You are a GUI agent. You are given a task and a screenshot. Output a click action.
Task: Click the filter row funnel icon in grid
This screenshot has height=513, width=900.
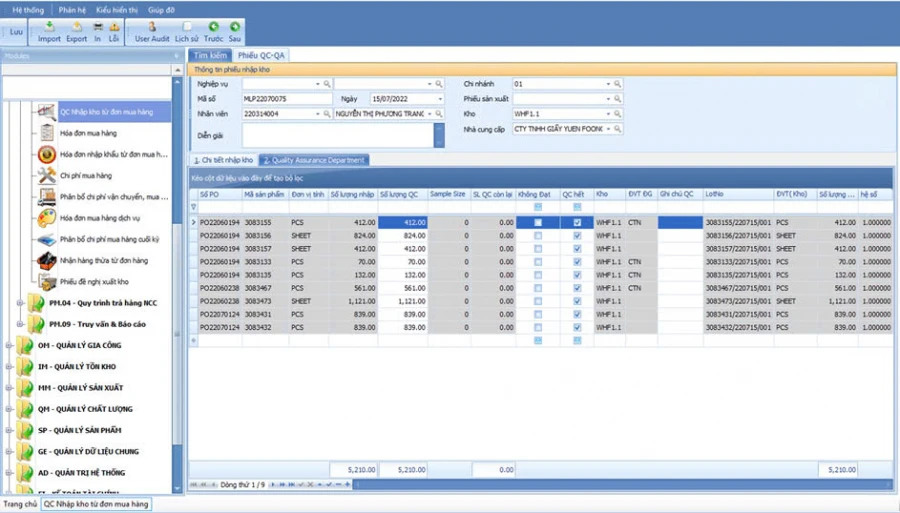(193, 207)
